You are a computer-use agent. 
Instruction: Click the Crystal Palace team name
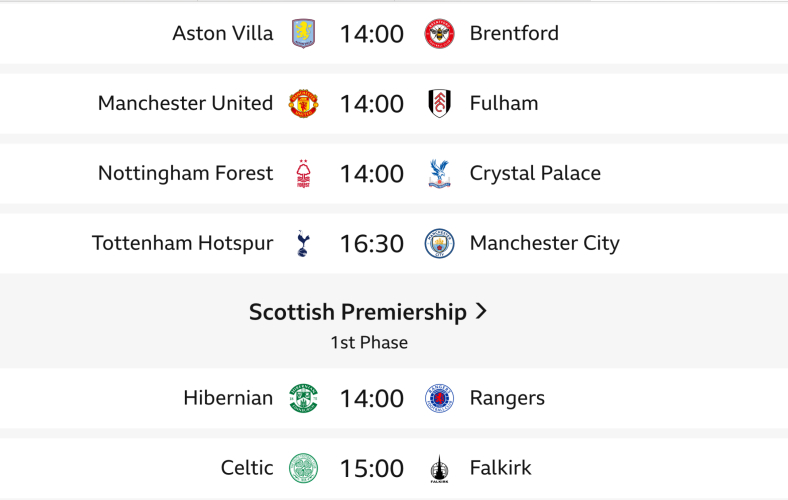(535, 173)
